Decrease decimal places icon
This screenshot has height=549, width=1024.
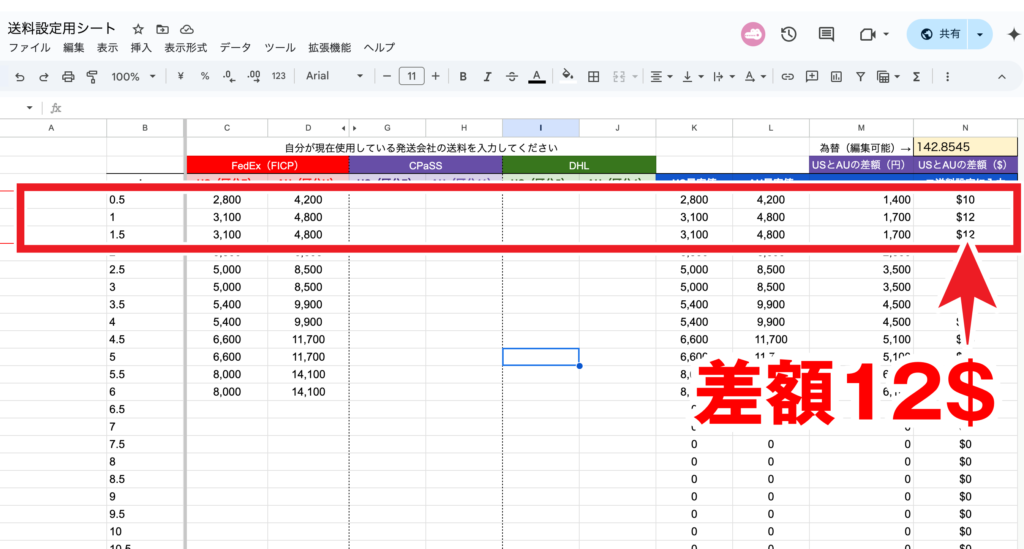point(229,76)
